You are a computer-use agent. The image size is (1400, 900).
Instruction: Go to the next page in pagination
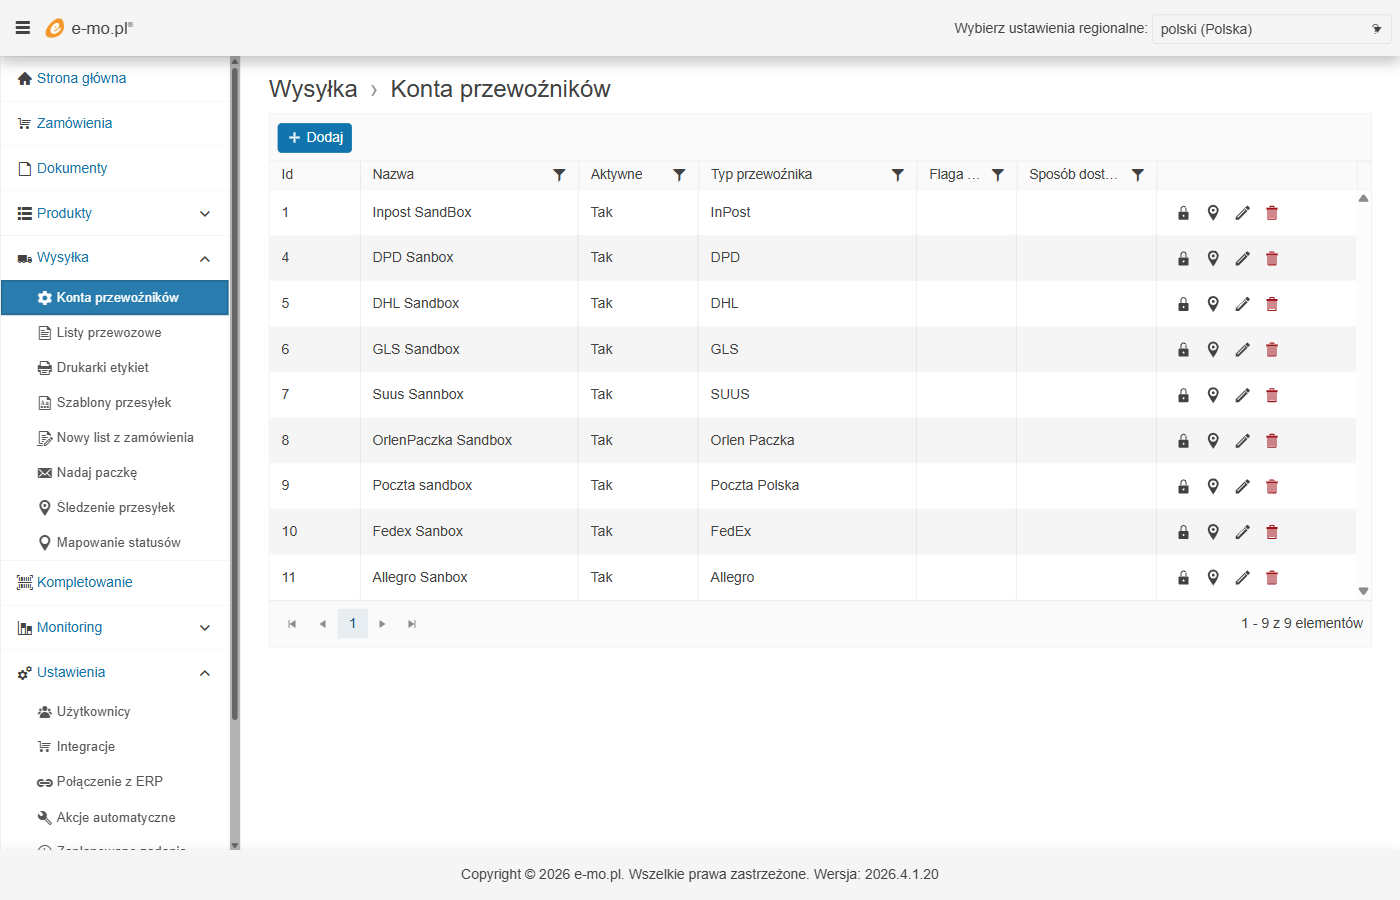click(x=382, y=624)
